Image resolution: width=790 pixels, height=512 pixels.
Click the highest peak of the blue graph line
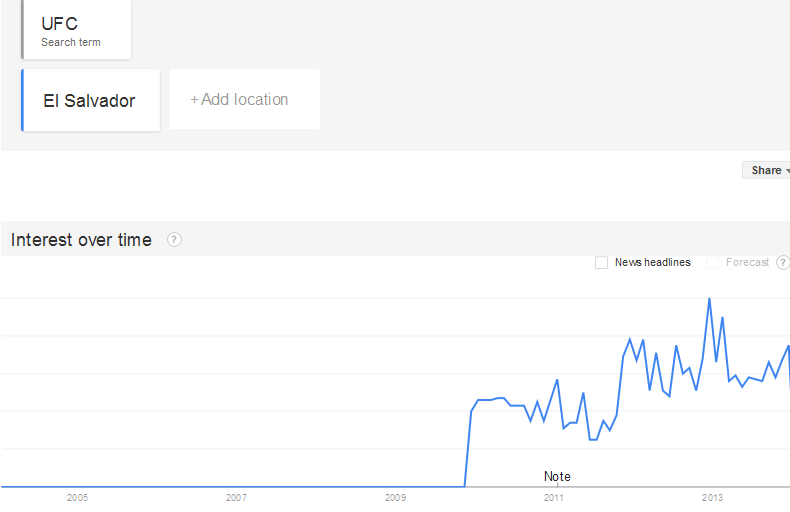coord(709,299)
